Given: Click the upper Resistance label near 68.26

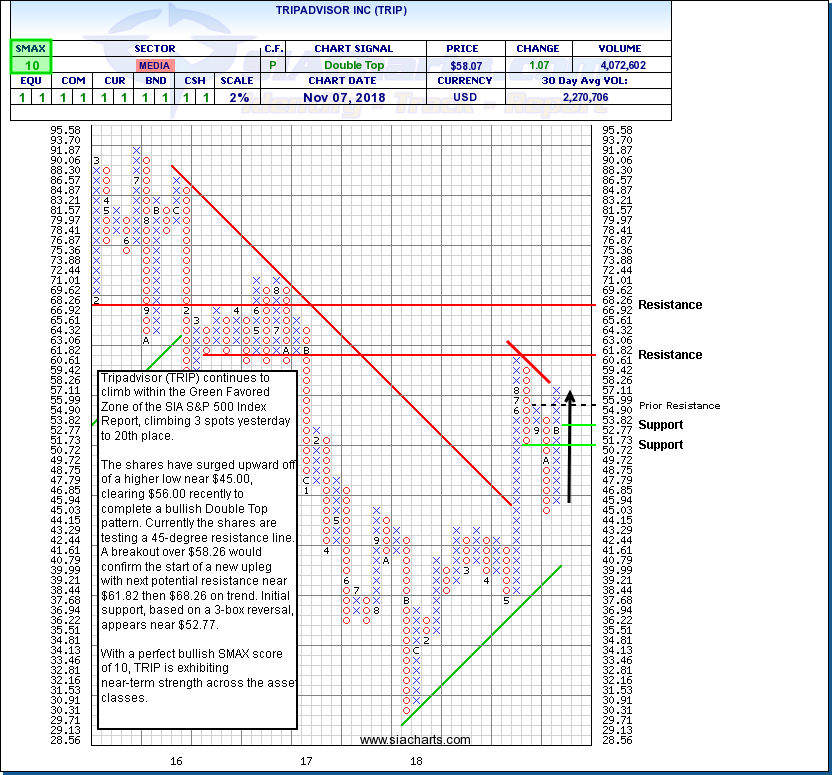Looking at the screenshot, I should (x=670, y=305).
